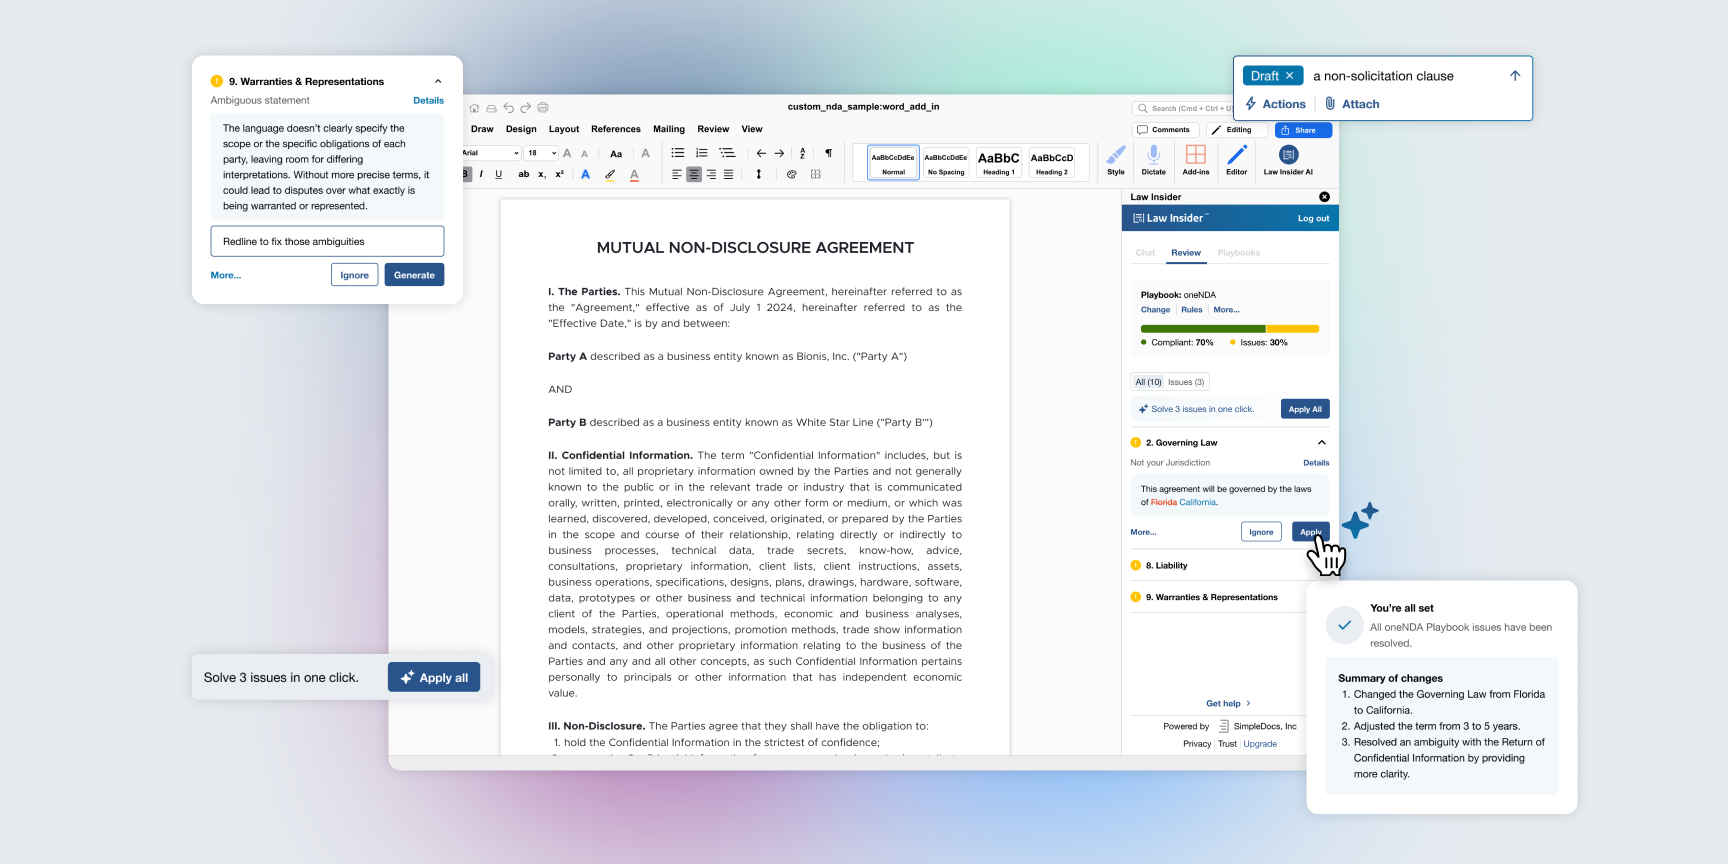The width and height of the screenshot is (1728, 864).
Task: Open the font size 18 dropdown
Action: pos(542,153)
